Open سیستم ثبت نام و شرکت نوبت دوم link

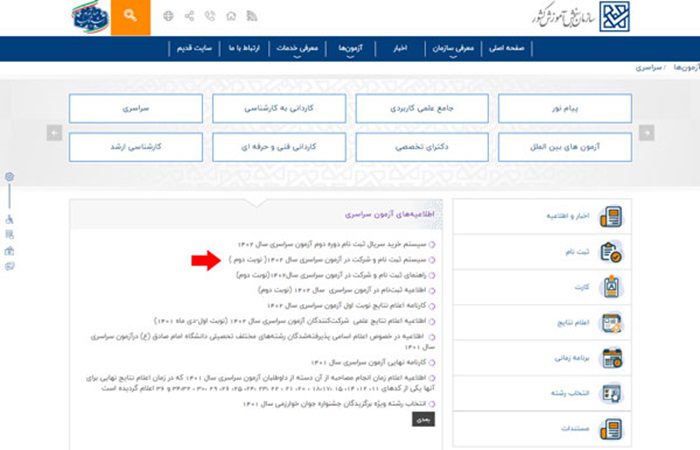tap(328, 260)
